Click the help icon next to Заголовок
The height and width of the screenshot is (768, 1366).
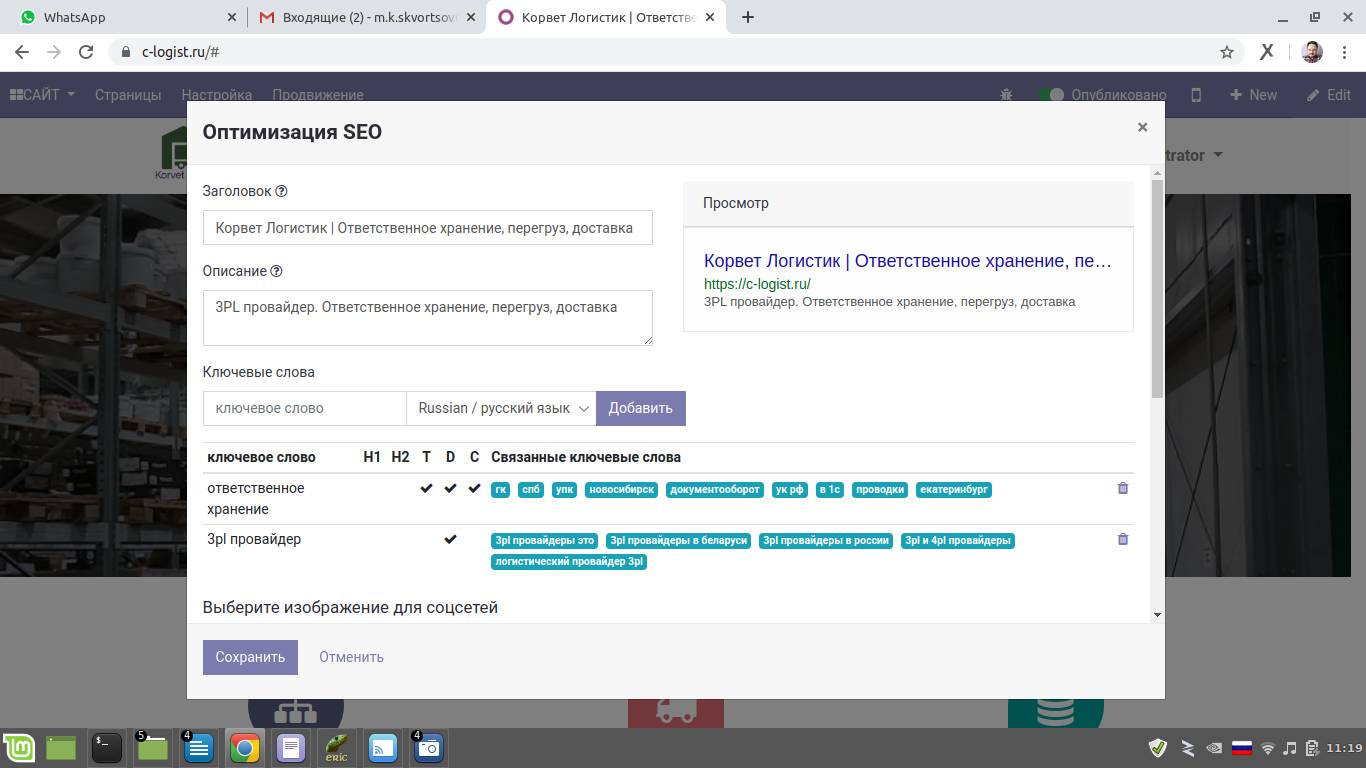pyautogui.click(x=281, y=191)
